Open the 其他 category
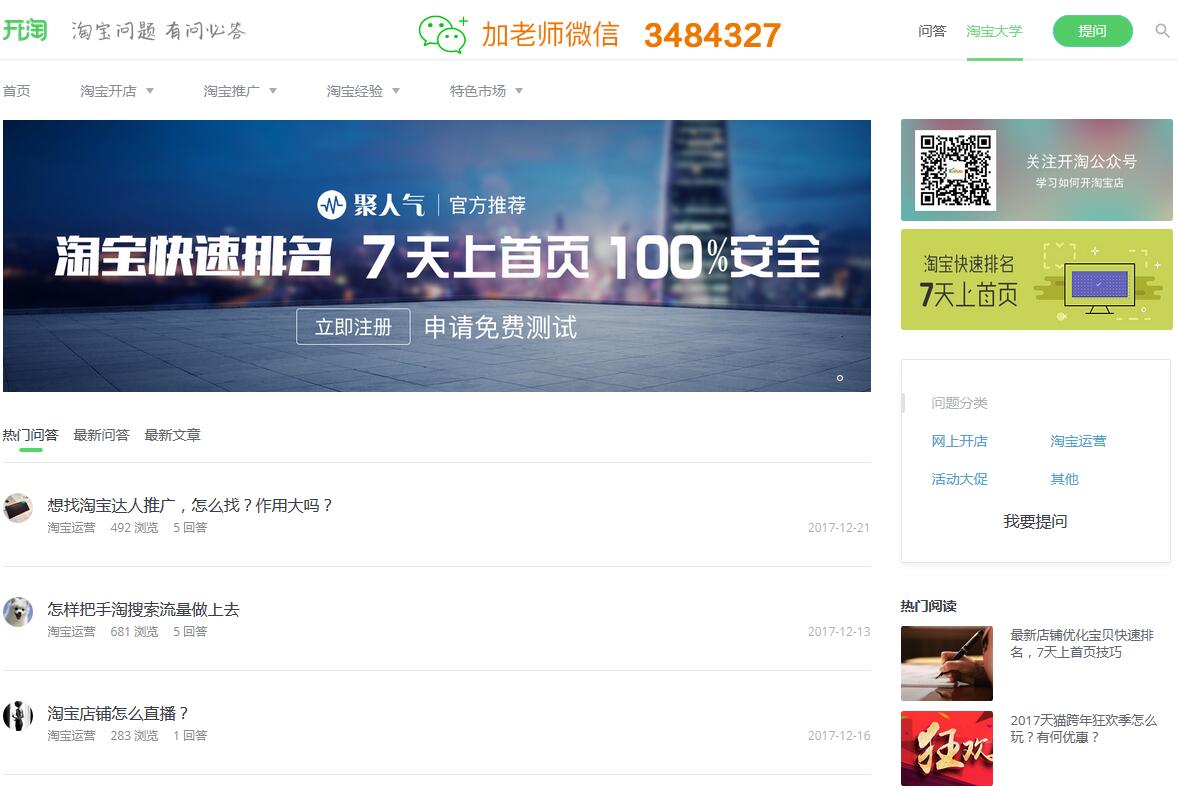This screenshot has width=1177, height=791. pos(1064,479)
